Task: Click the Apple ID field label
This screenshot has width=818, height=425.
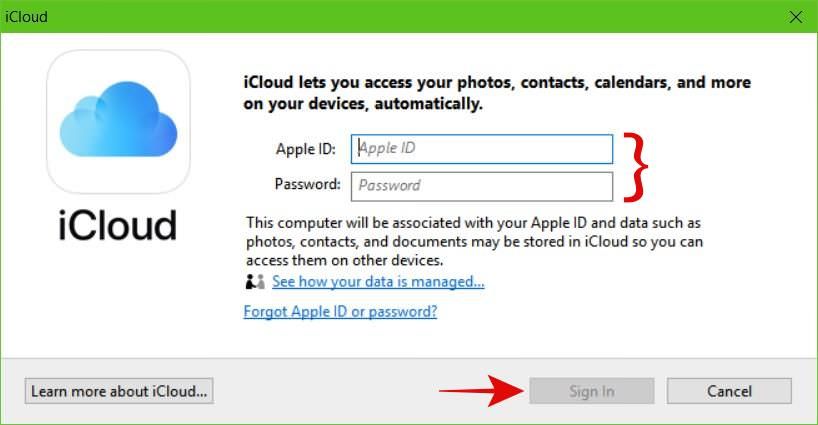Action: click(x=306, y=149)
